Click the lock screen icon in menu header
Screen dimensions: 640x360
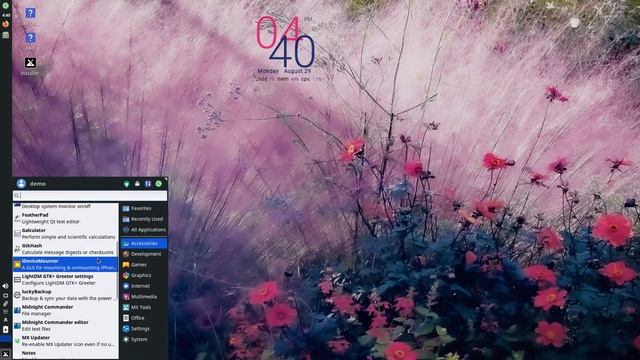click(137, 184)
